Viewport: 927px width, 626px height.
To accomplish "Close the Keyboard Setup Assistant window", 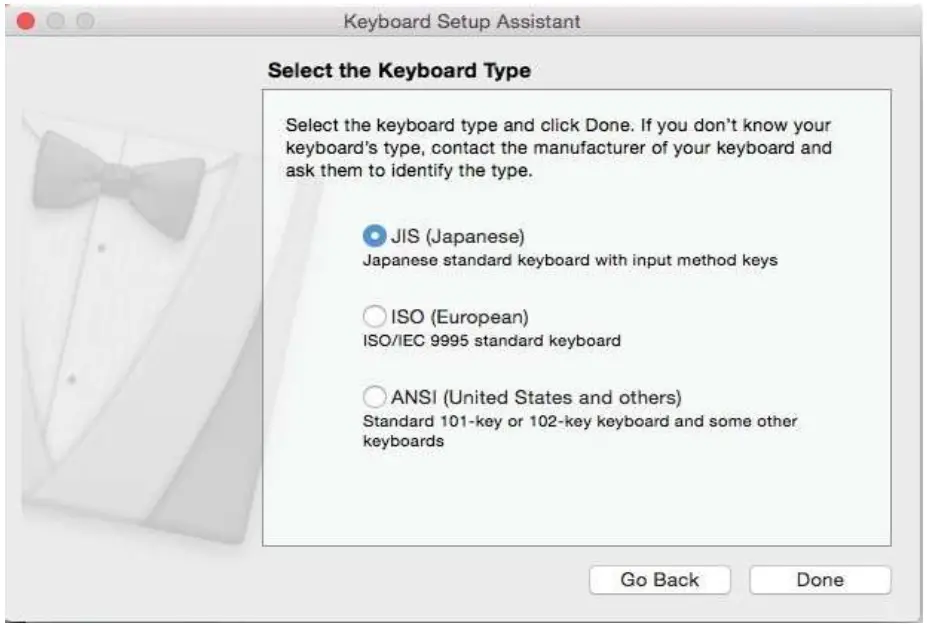I will [x=26, y=21].
